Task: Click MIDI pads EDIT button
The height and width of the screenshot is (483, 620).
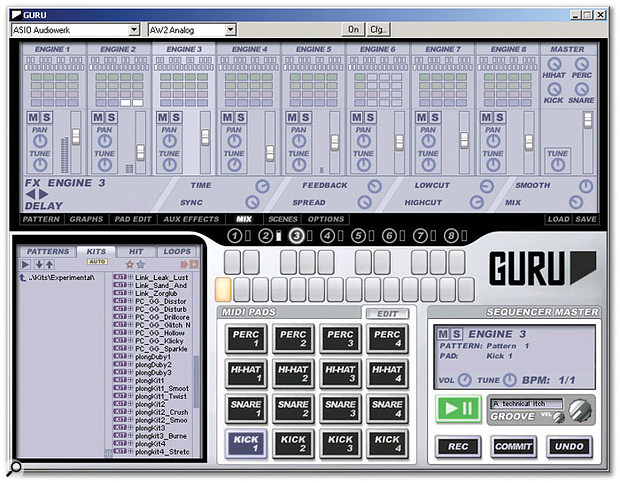Action: [387, 314]
